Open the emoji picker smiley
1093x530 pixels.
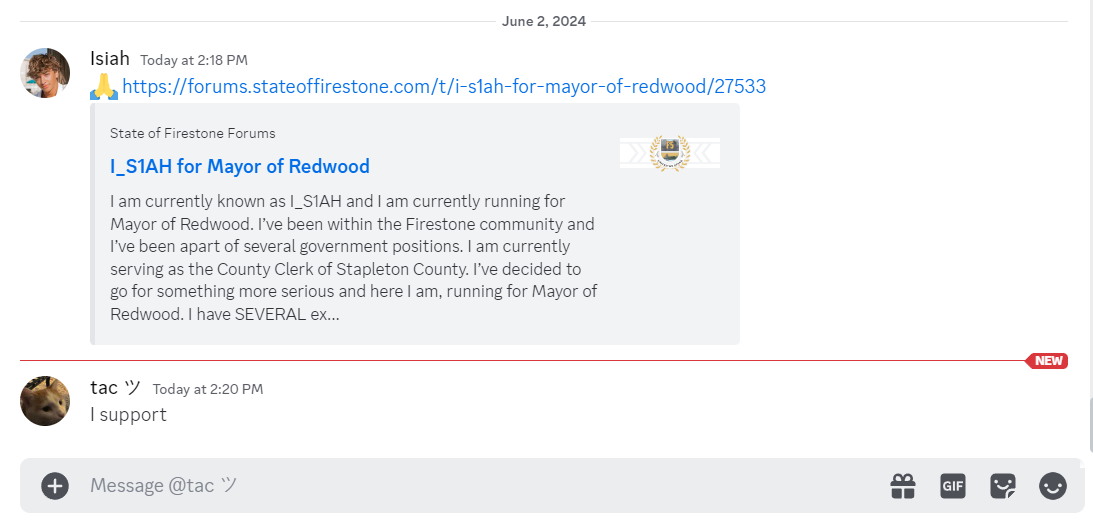1053,486
